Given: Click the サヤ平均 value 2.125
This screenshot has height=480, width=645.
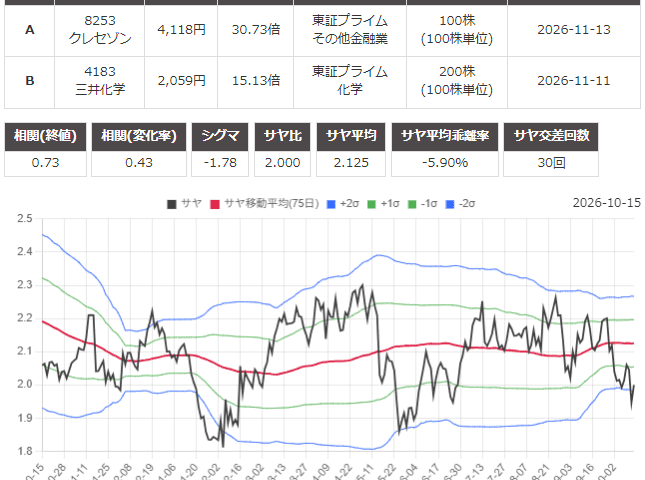Looking at the screenshot, I should (351, 163).
